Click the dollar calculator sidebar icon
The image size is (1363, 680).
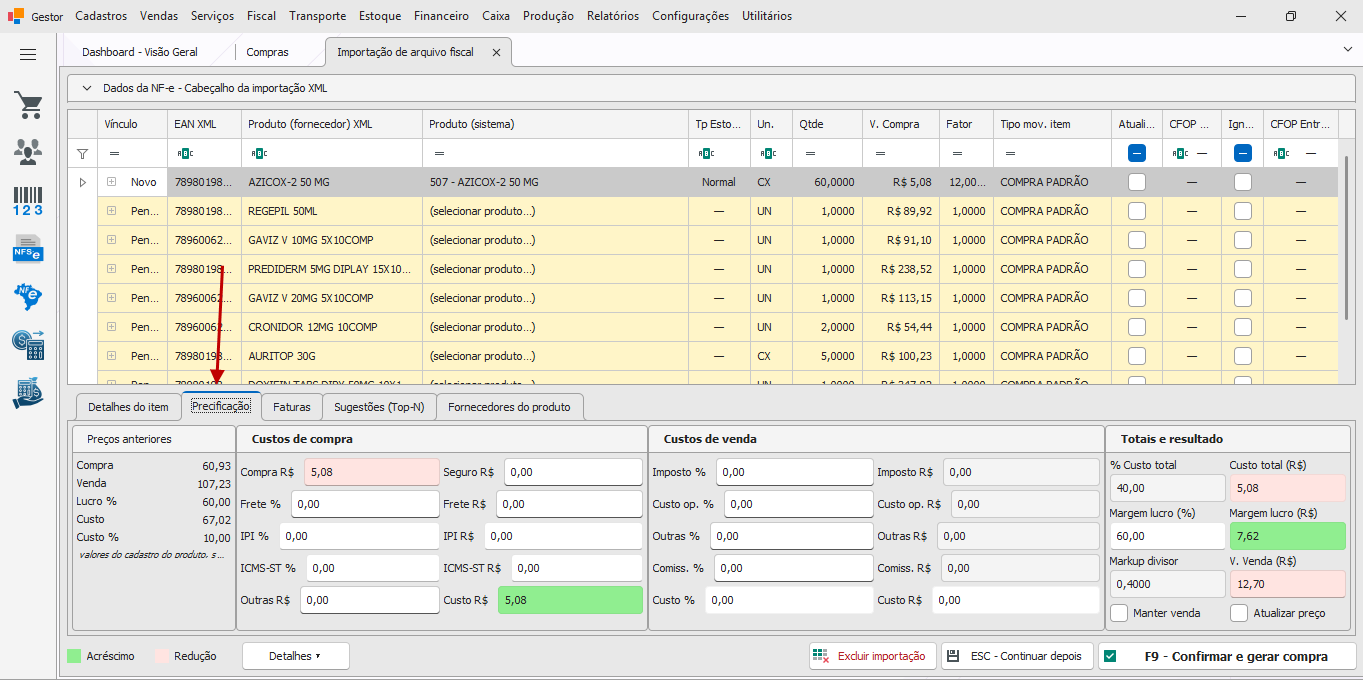28,344
